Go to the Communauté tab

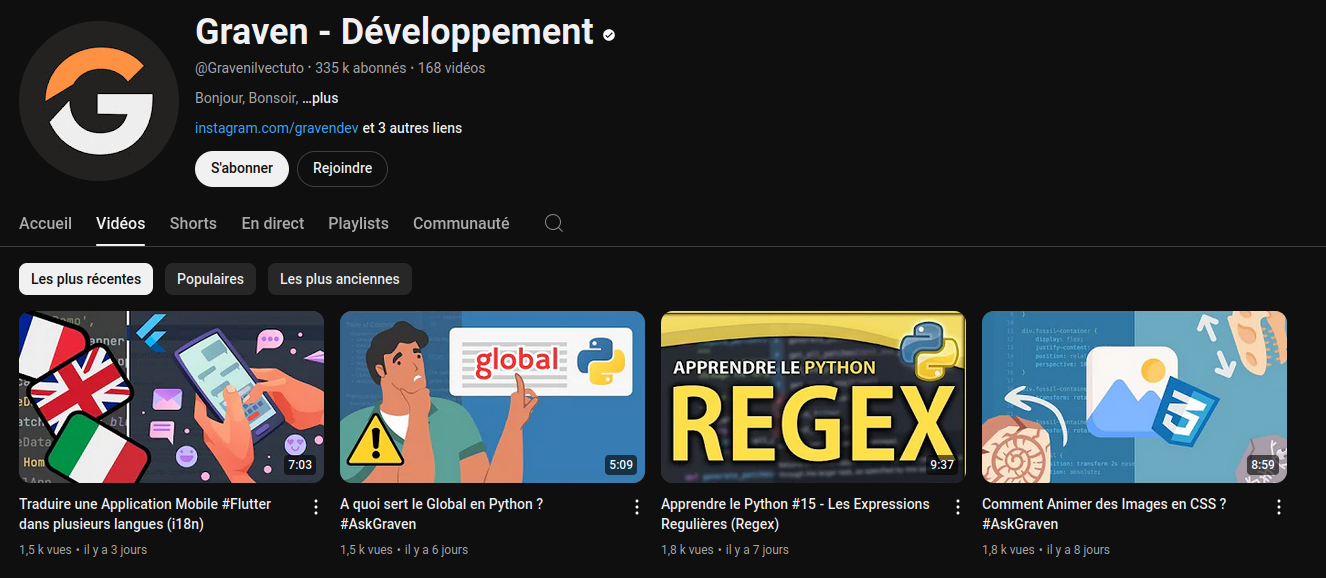461,223
